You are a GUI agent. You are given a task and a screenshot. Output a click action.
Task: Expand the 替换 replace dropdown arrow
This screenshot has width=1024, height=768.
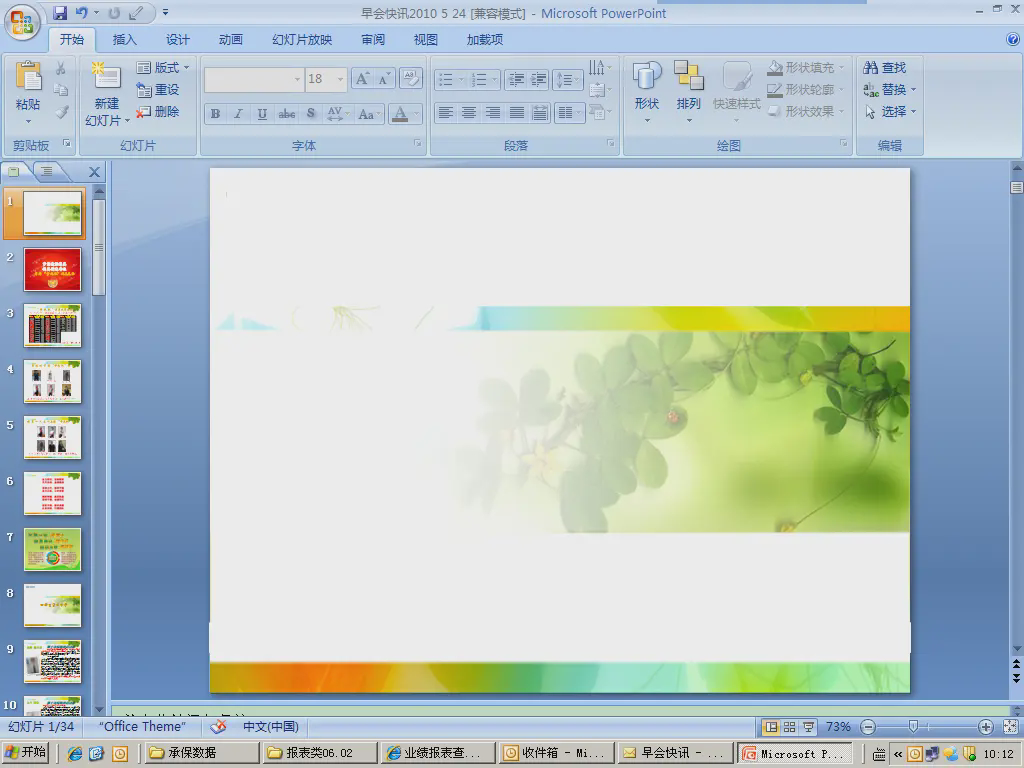coord(913,90)
